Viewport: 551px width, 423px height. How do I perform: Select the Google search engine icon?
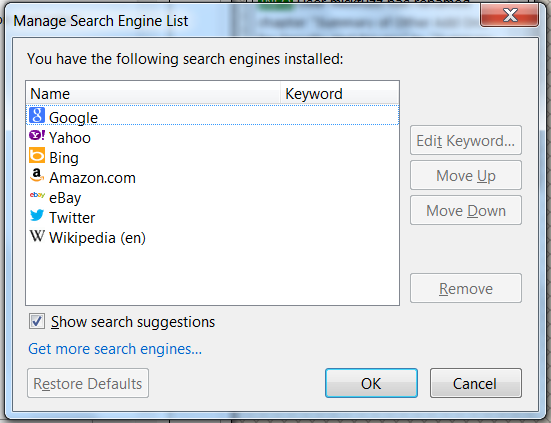pyautogui.click(x=37, y=115)
